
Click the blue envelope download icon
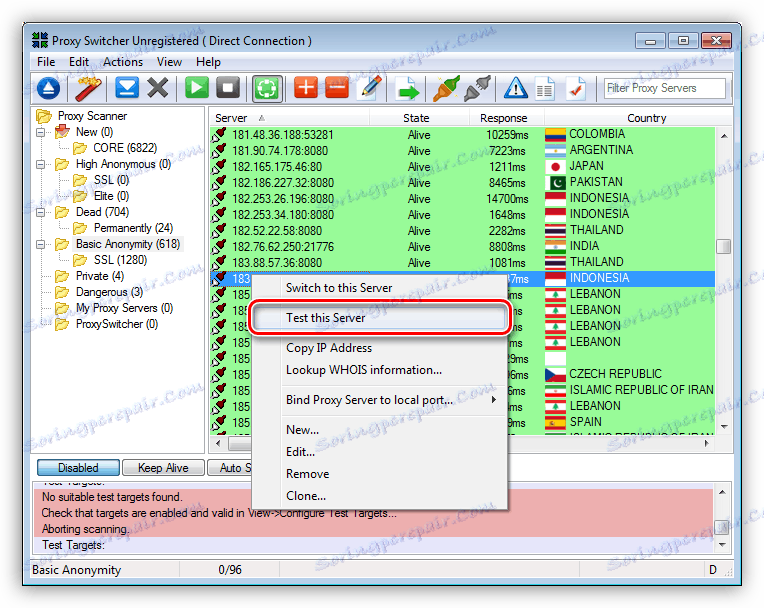tap(127, 89)
